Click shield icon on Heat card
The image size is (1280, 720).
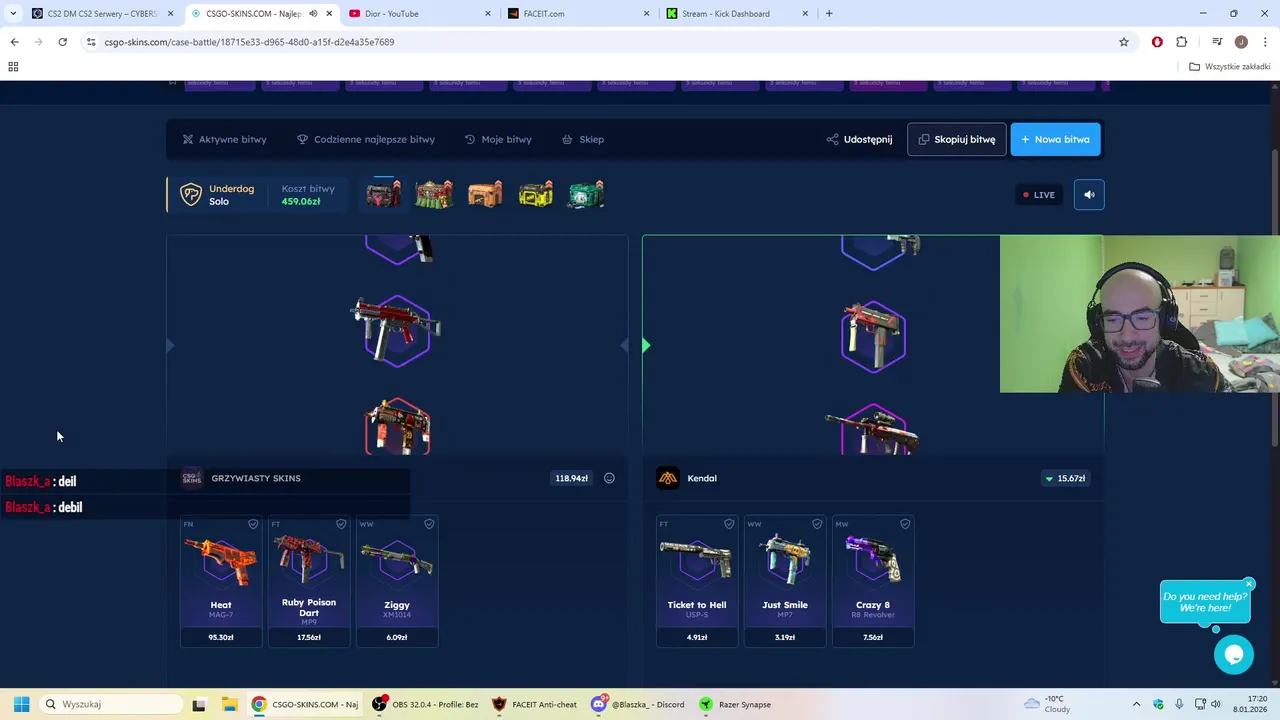[x=253, y=524]
